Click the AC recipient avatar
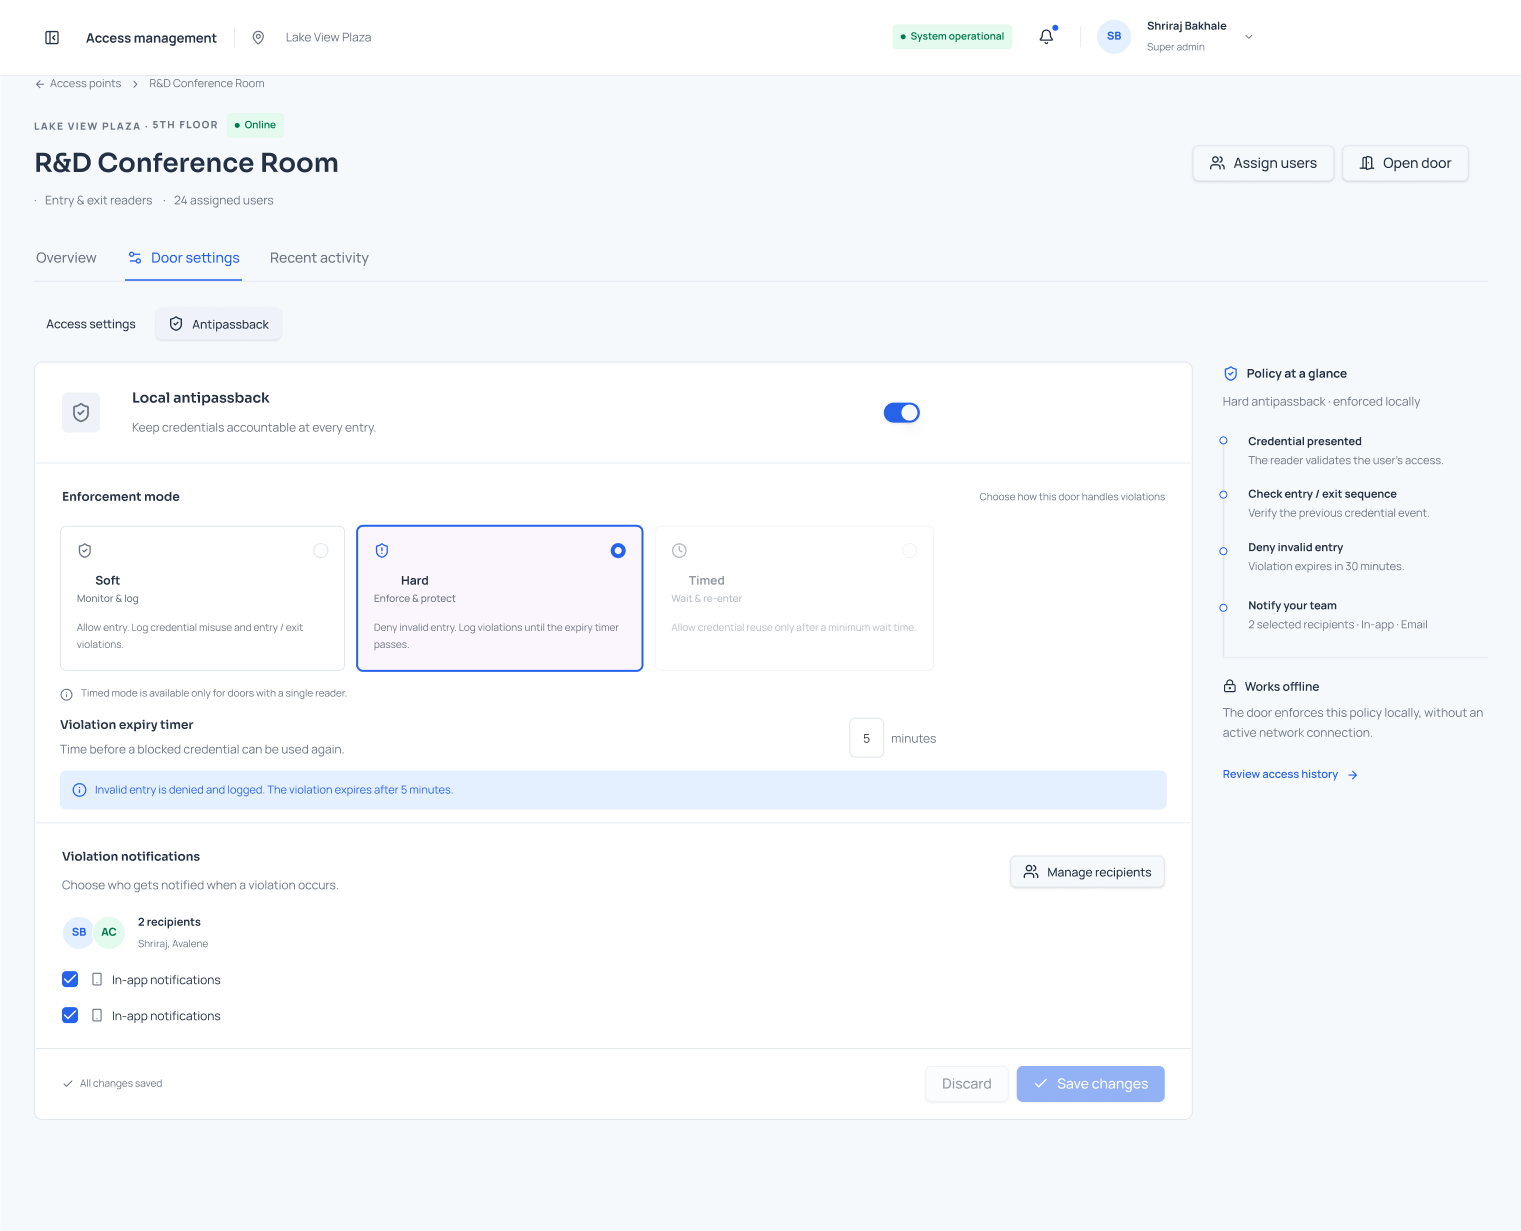Image resolution: width=1521 pixels, height=1231 pixels. tap(109, 932)
